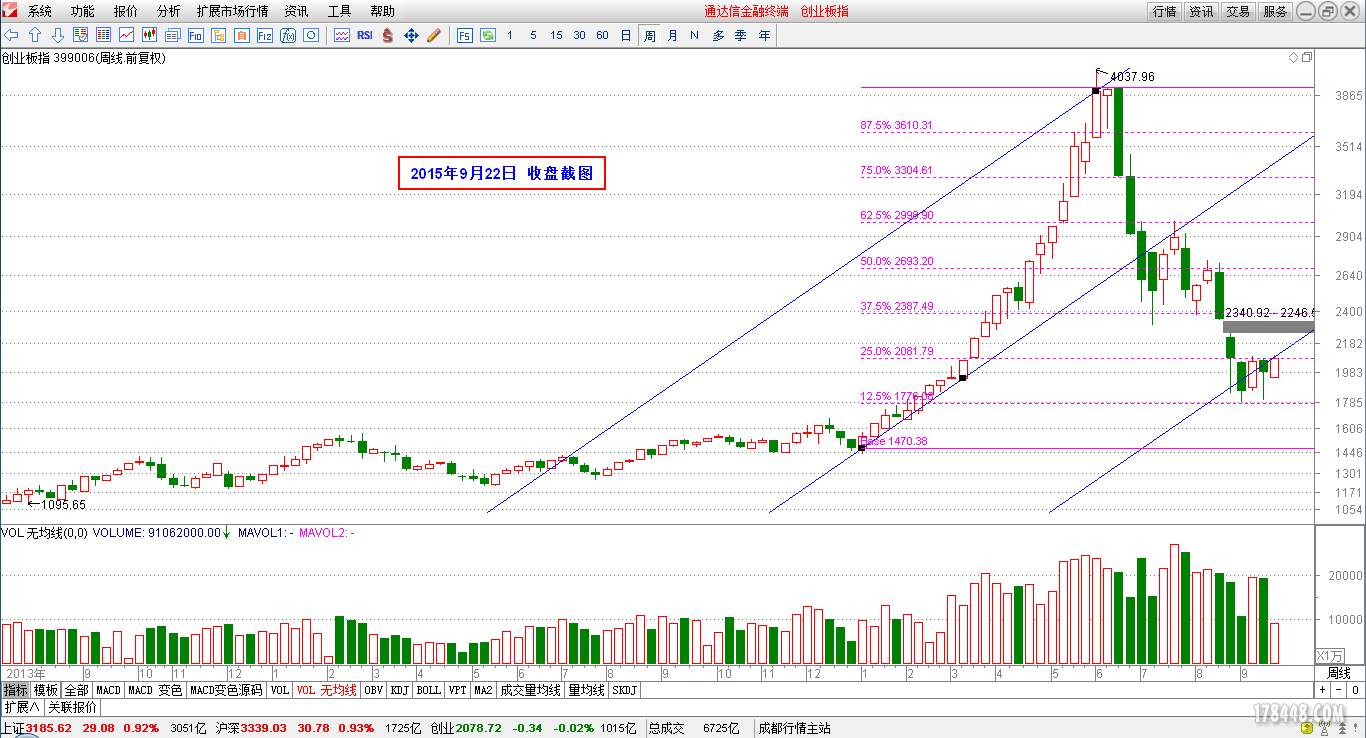This screenshot has height=738, width=1366.
Task: Click the 资讯 button at top right
Action: point(1201,11)
